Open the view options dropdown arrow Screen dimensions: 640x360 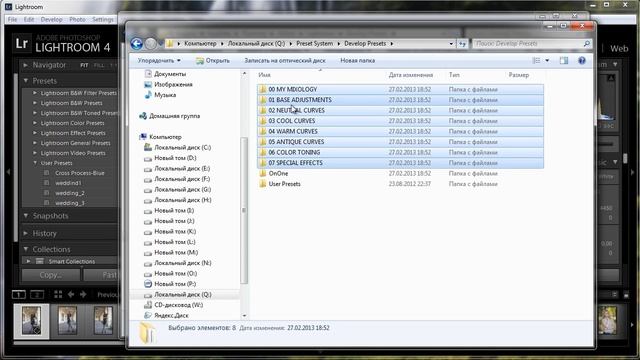pos(547,60)
